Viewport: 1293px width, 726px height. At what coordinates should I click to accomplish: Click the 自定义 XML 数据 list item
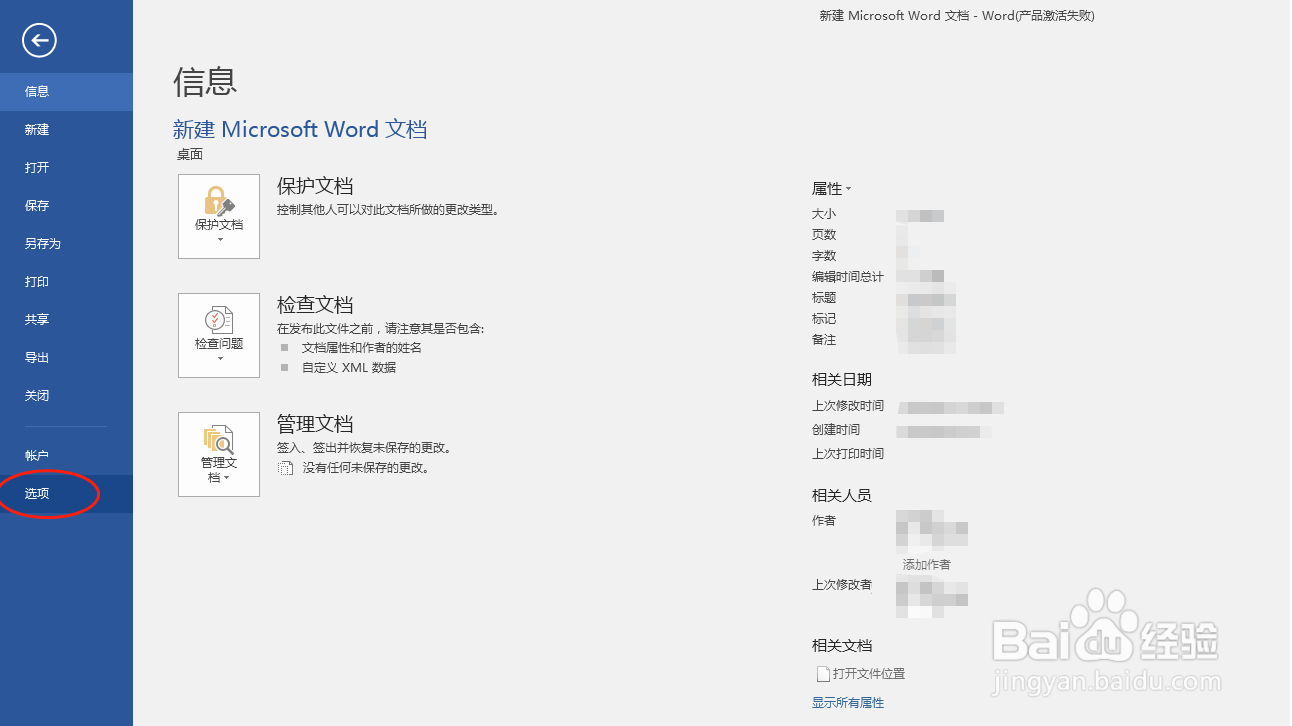(x=349, y=368)
